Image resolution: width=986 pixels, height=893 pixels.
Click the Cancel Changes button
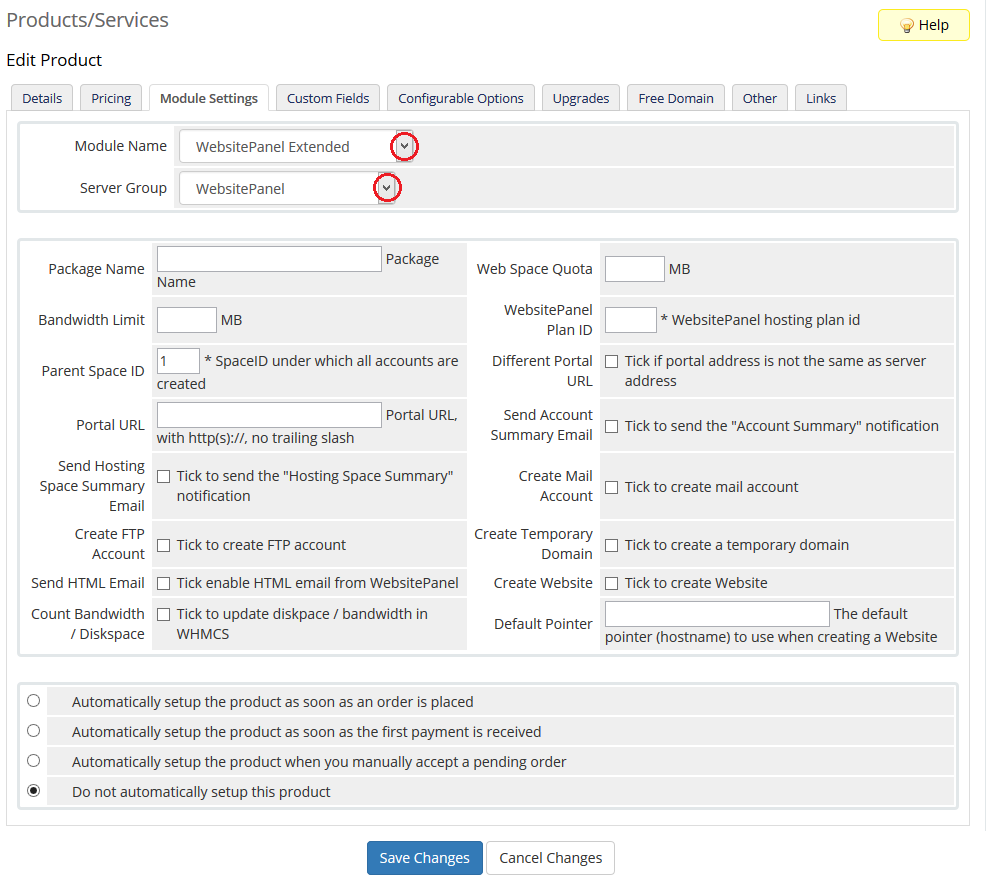coord(550,858)
